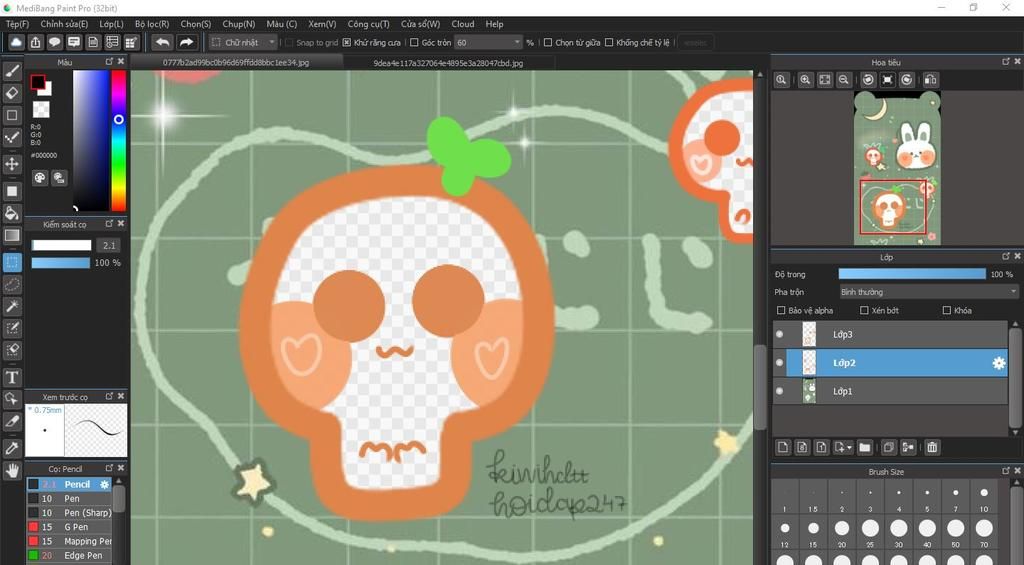Click the Navigator canvas thumbnail
The height and width of the screenshot is (565, 1024).
point(897,168)
